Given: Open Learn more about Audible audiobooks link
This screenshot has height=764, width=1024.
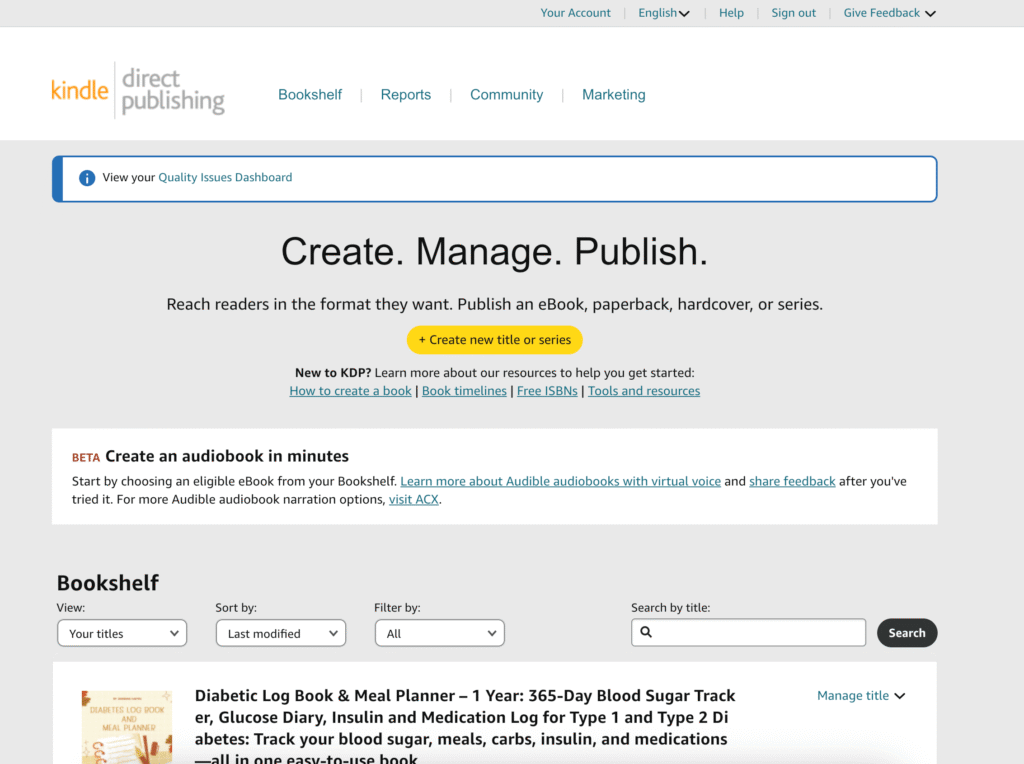Looking at the screenshot, I should (560, 481).
